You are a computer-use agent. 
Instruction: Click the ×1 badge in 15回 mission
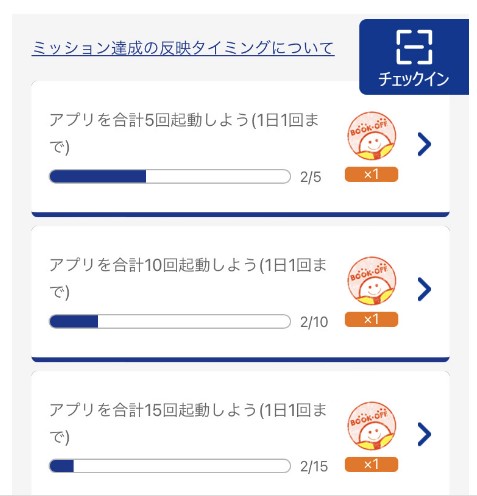[x=371, y=464]
